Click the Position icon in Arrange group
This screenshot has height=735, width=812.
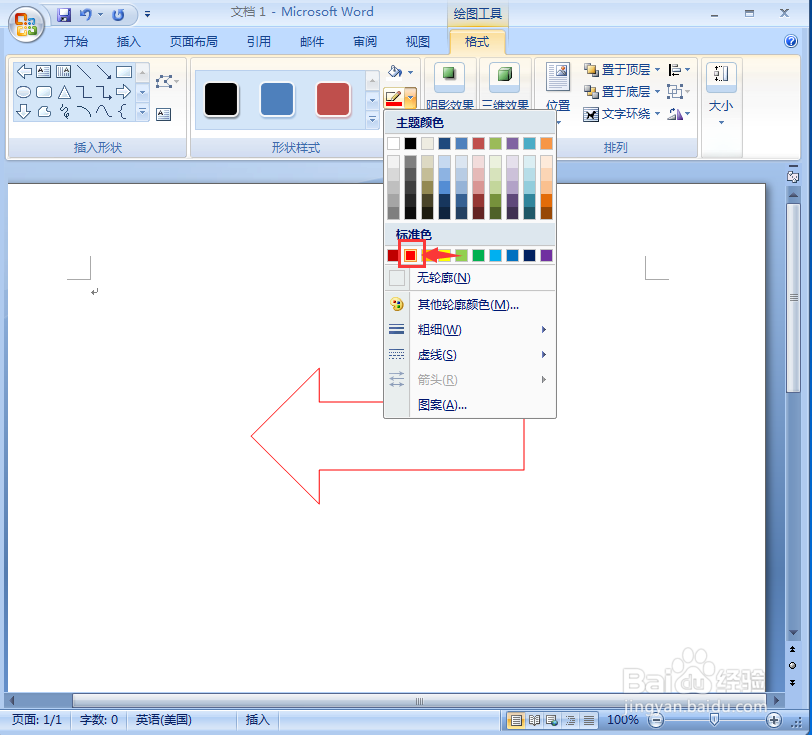(x=558, y=78)
